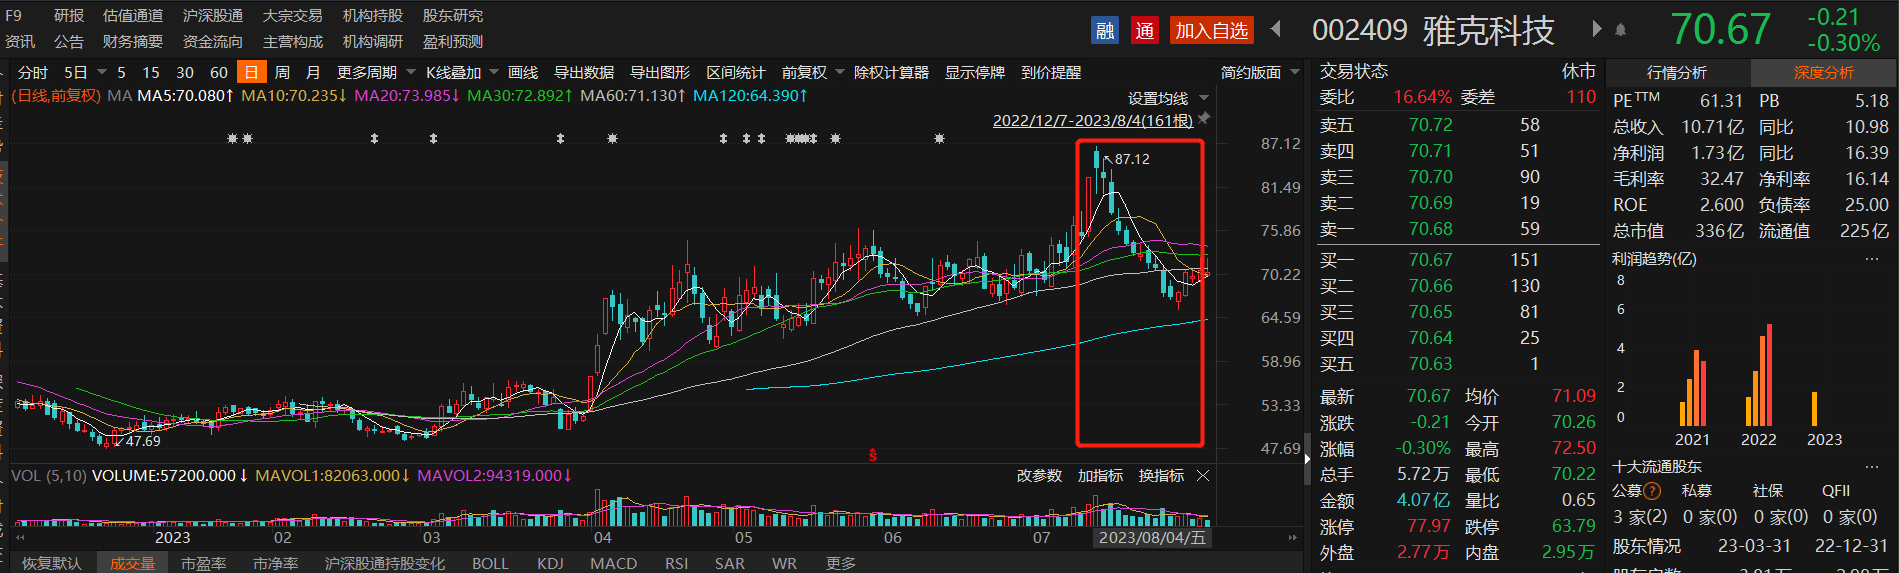This screenshot has height=573, width=1899.
Task: Click the 融 margin trading badge
Action: point(1105,31)
